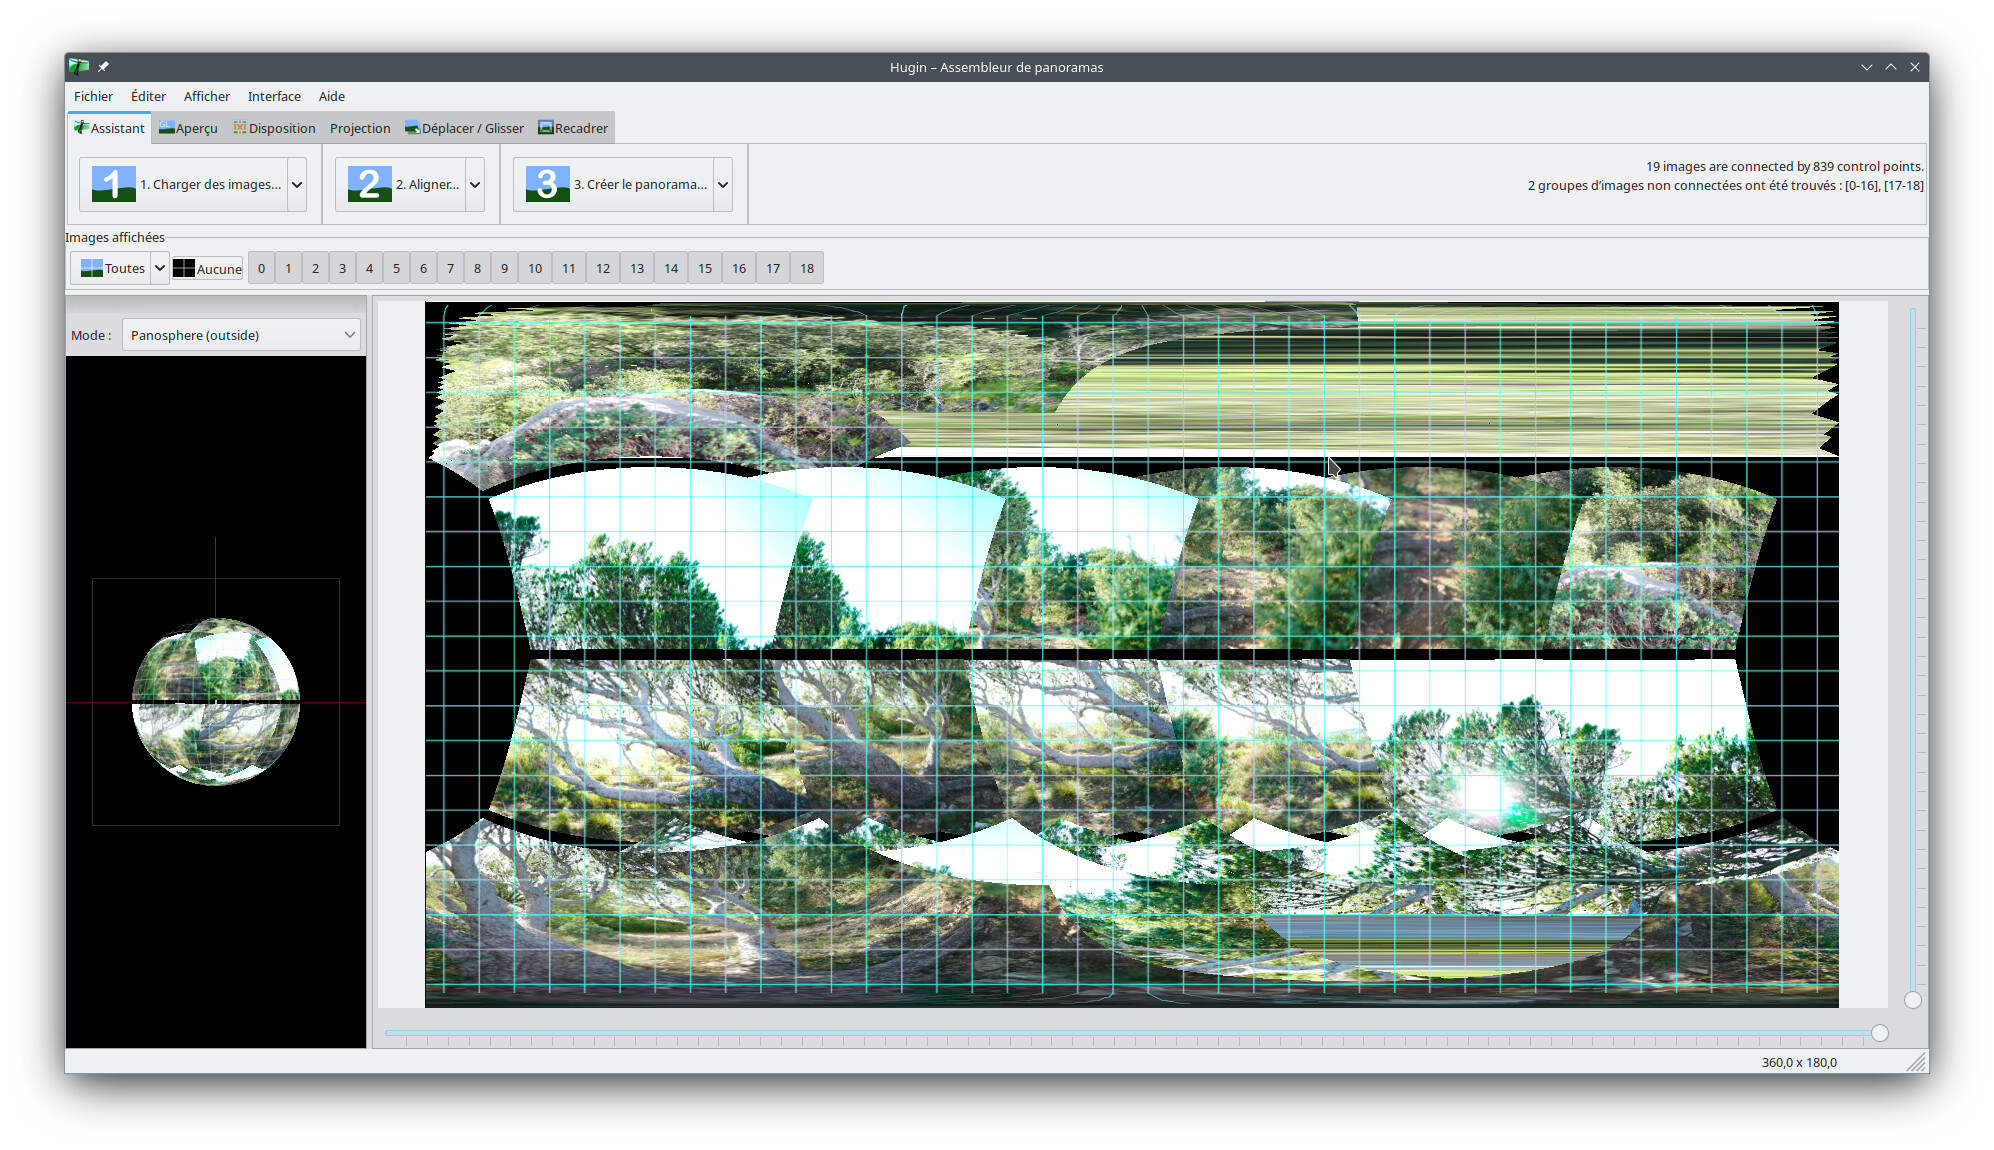Switch to the Déplacer / Glisser tab
Image resolution: width=1994 pixels, height=1150 pixels.
[464, 128]
